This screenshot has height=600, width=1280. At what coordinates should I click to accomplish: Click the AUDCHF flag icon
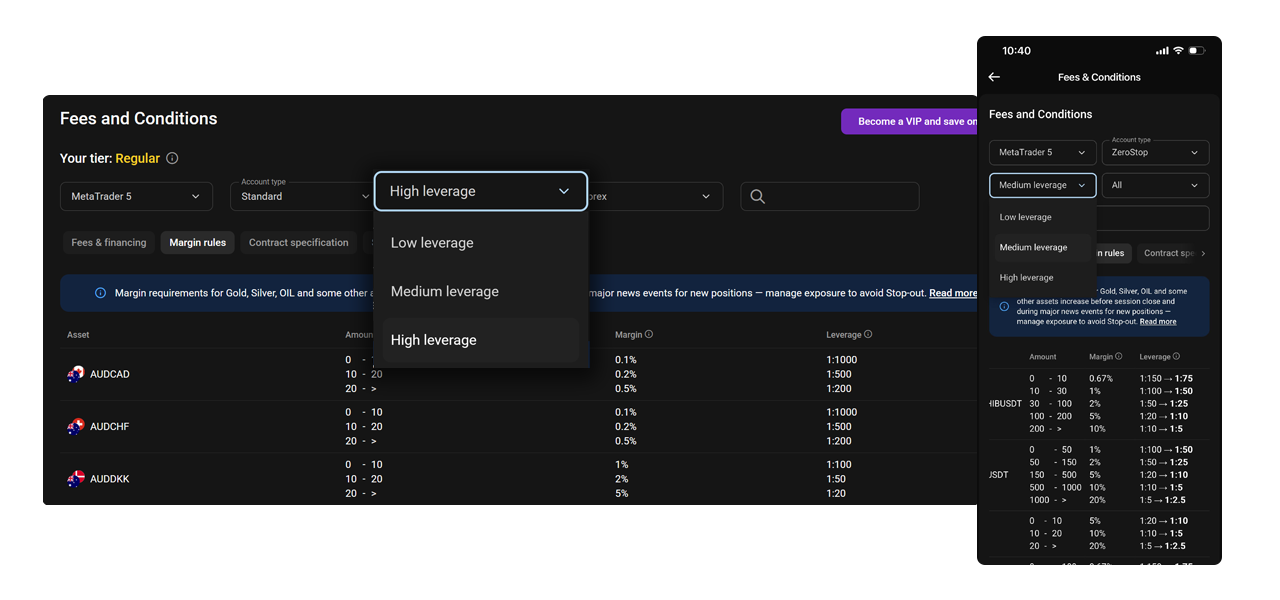75,427
